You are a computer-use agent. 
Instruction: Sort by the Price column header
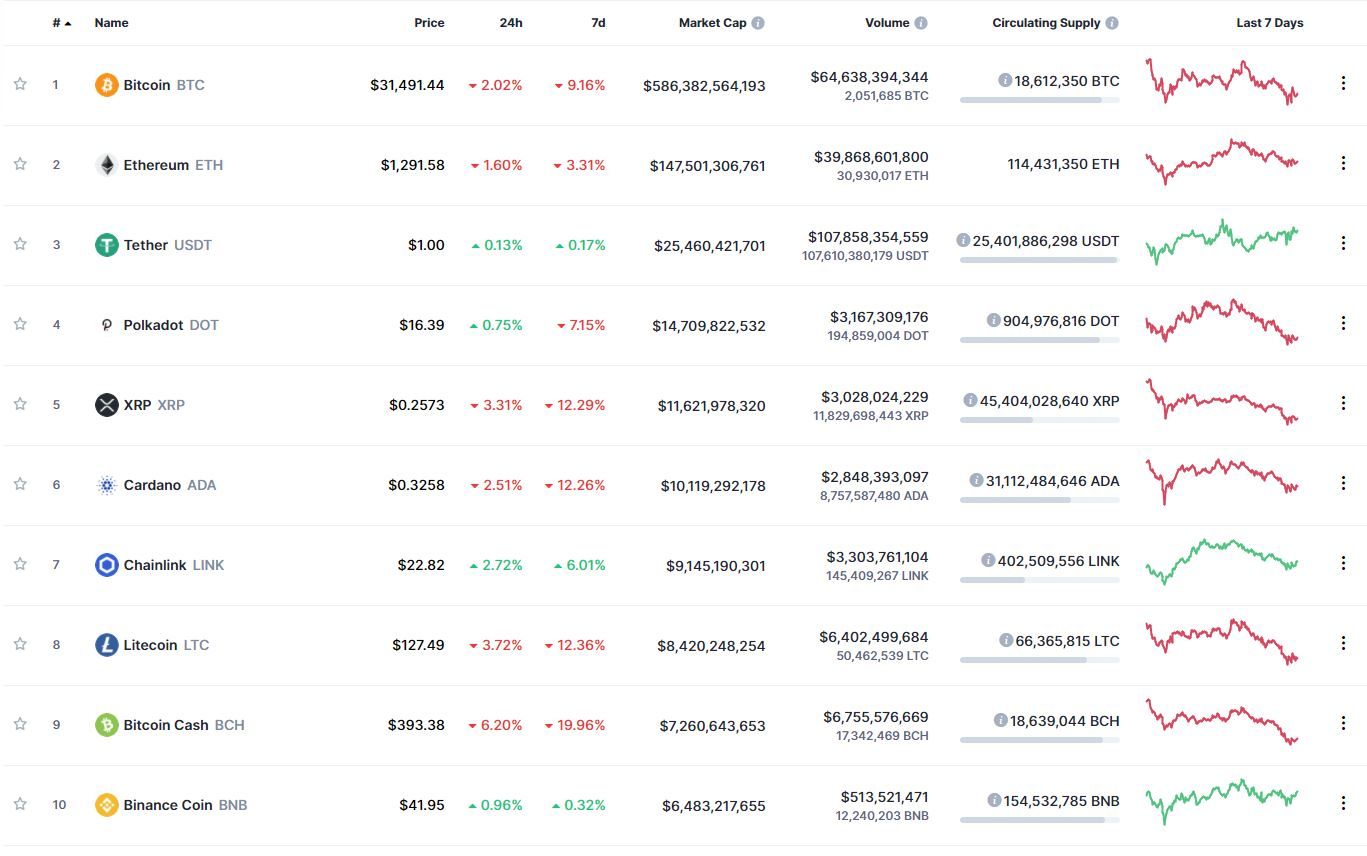click(x=429, y=23)
